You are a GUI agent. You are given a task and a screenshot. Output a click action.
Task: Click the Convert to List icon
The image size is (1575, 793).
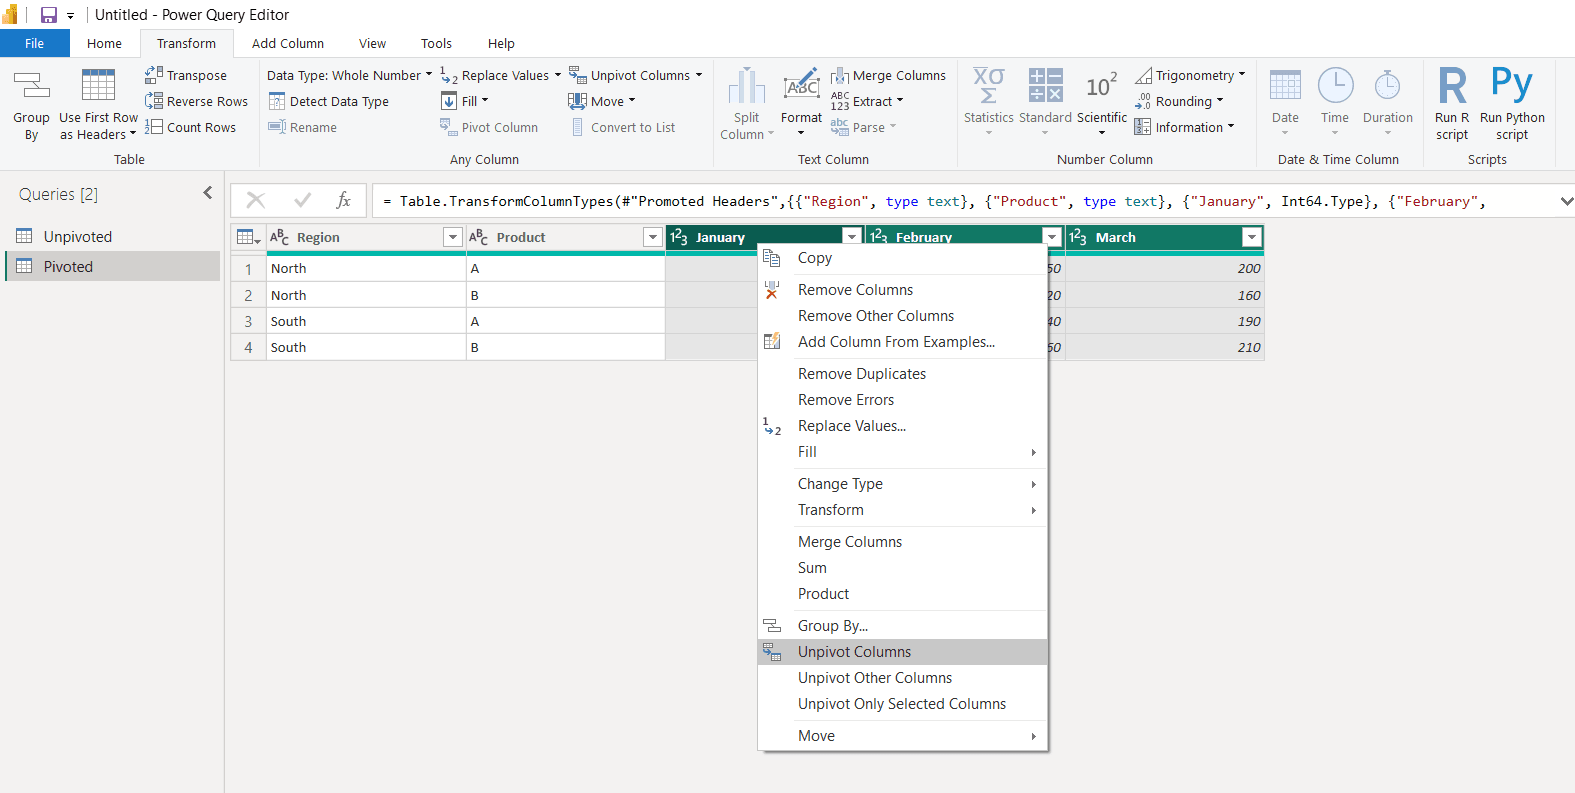tap(578, 127)
